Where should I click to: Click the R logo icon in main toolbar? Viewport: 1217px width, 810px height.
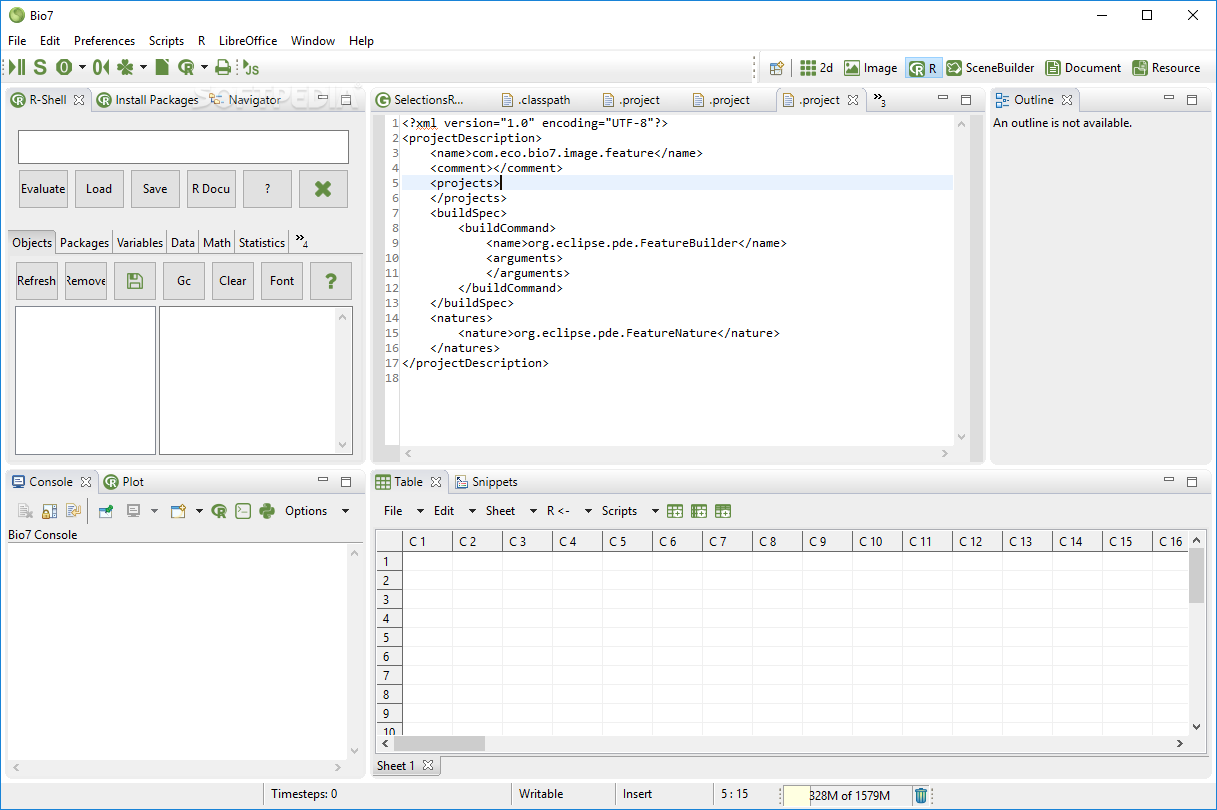186,67
